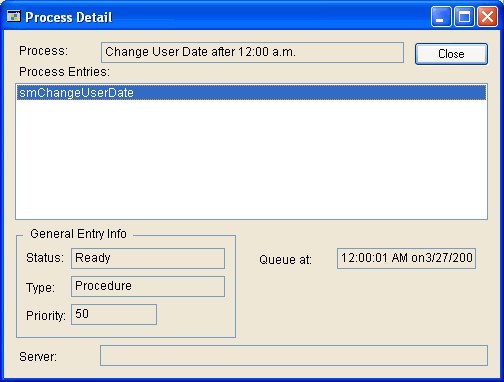Click the Type field showing Procedure
Viewport: 504px width, 382px height.
click(x=148, y=286)
